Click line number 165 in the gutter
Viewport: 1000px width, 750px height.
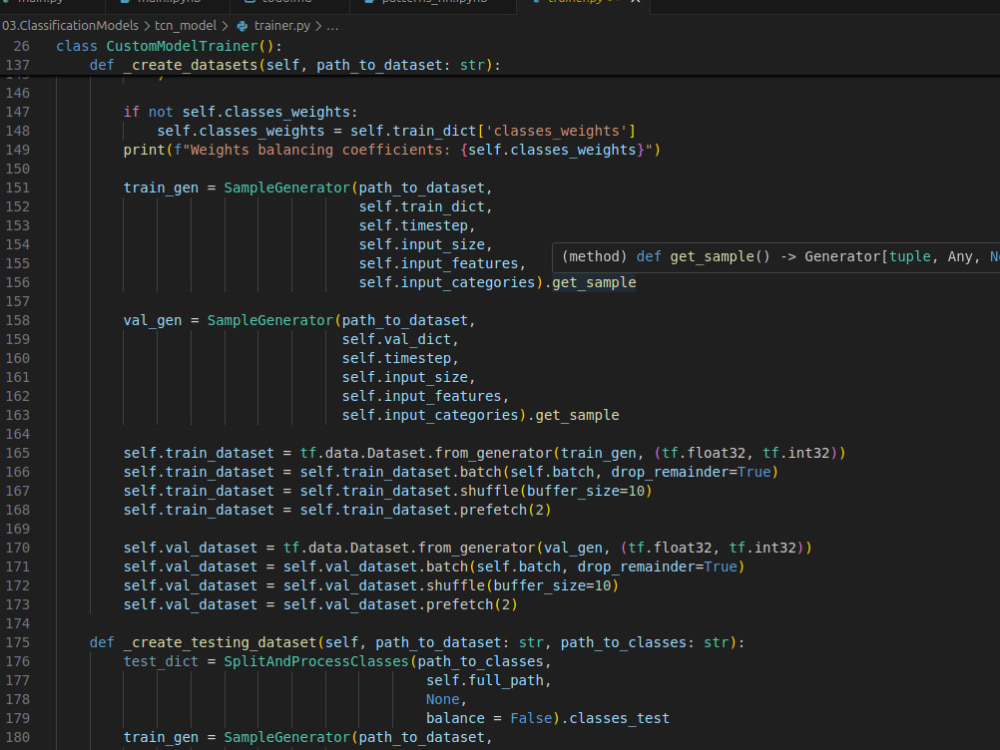click(18, 453)
